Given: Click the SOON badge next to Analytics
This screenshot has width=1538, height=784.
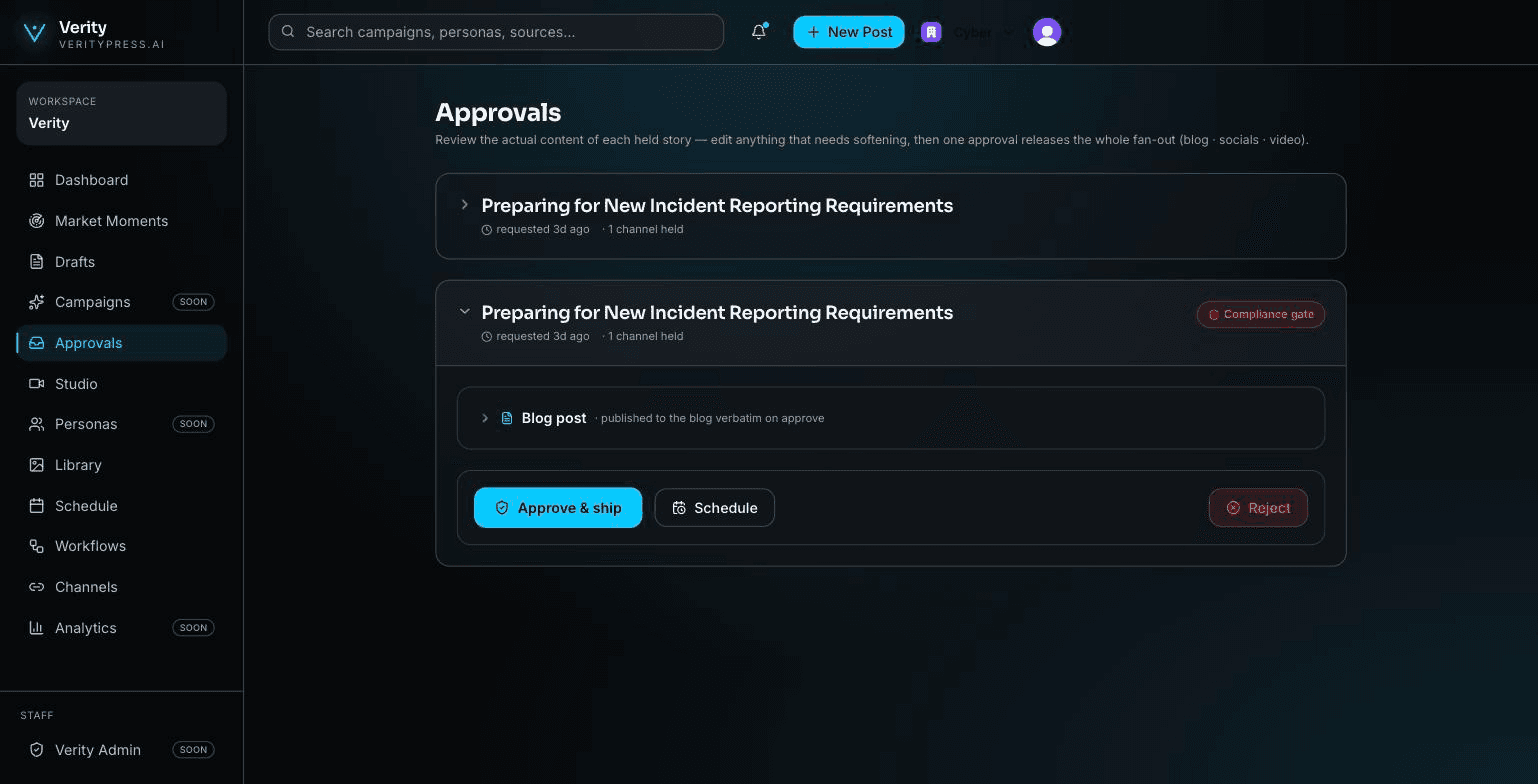Looking at the screenshot, I should [x=194, y=628].
